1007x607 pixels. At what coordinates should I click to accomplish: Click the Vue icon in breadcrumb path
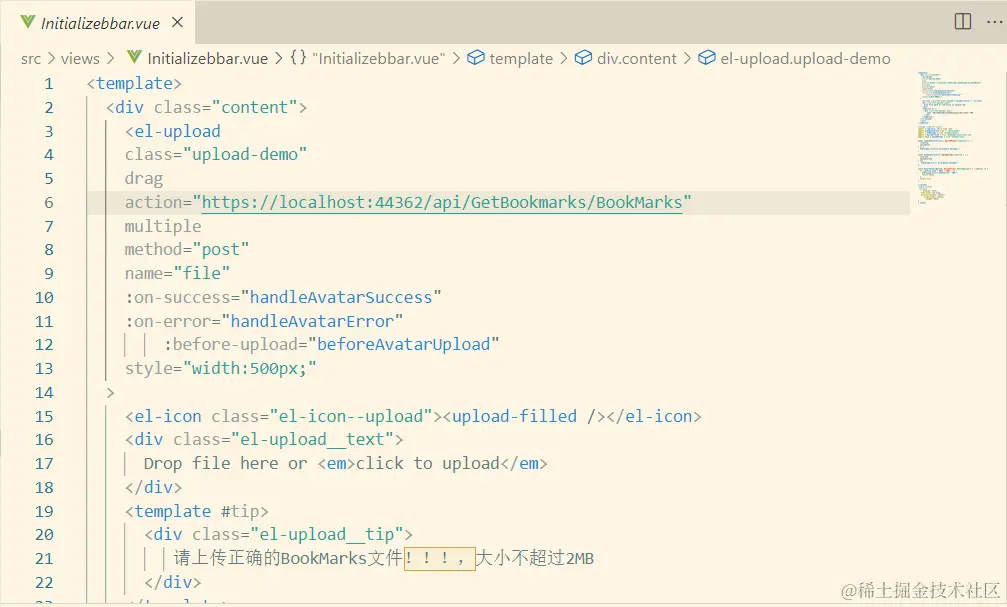[134, 58]
